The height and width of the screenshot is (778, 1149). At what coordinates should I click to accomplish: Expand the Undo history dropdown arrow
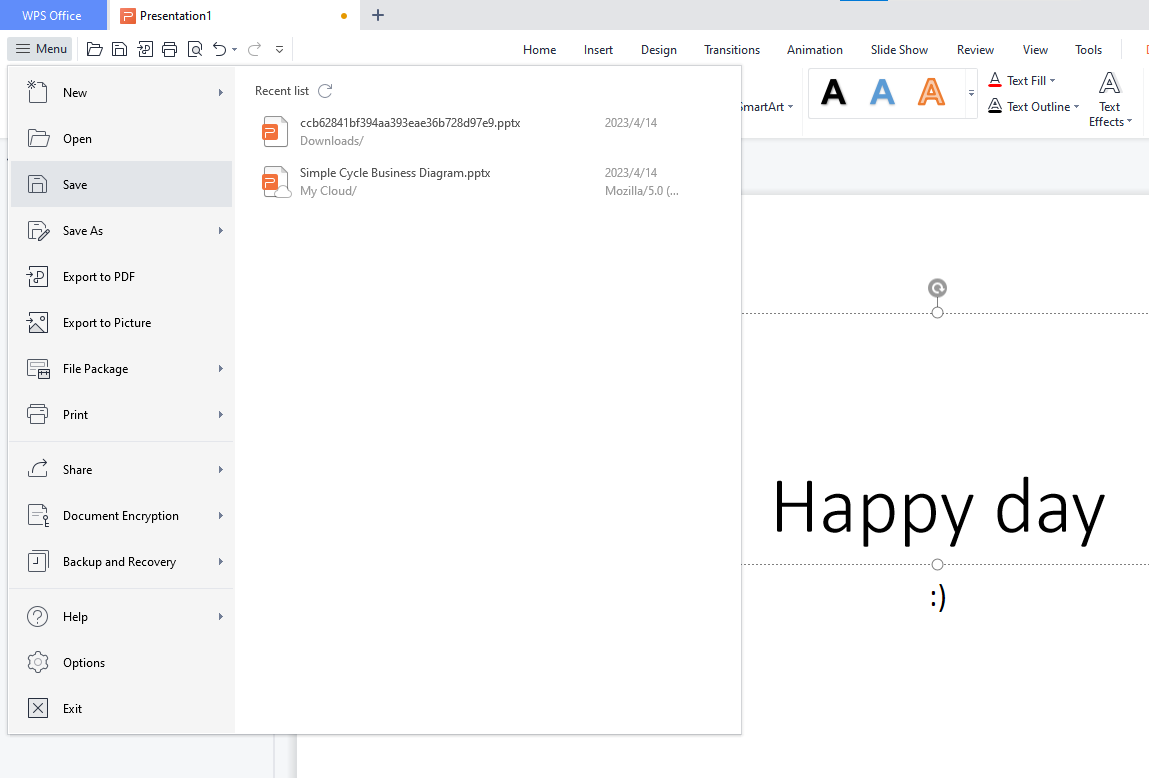point(232,48)
